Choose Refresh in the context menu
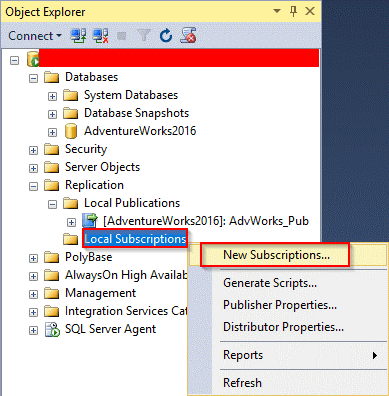This screenshot has width=389, height=396. pyautogui.click(x=242, y=383)
